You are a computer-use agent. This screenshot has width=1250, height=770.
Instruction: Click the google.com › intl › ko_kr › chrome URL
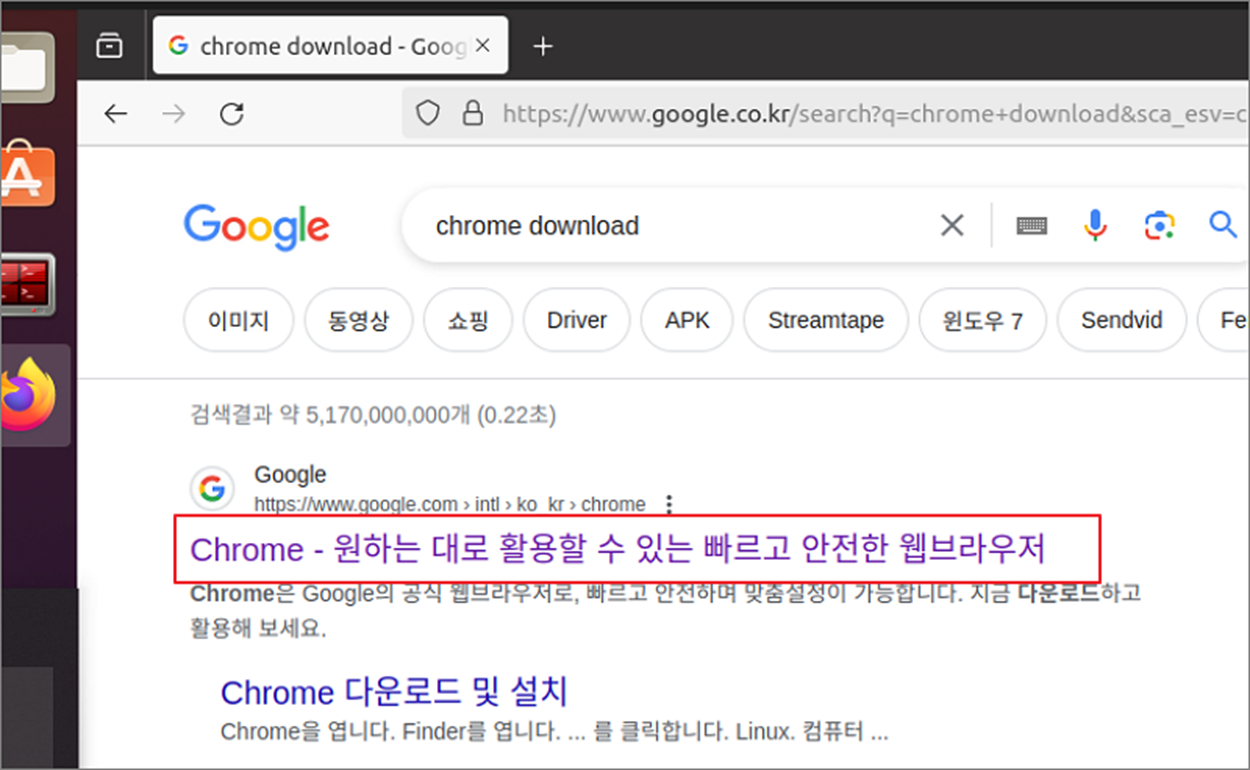(450, 504)
